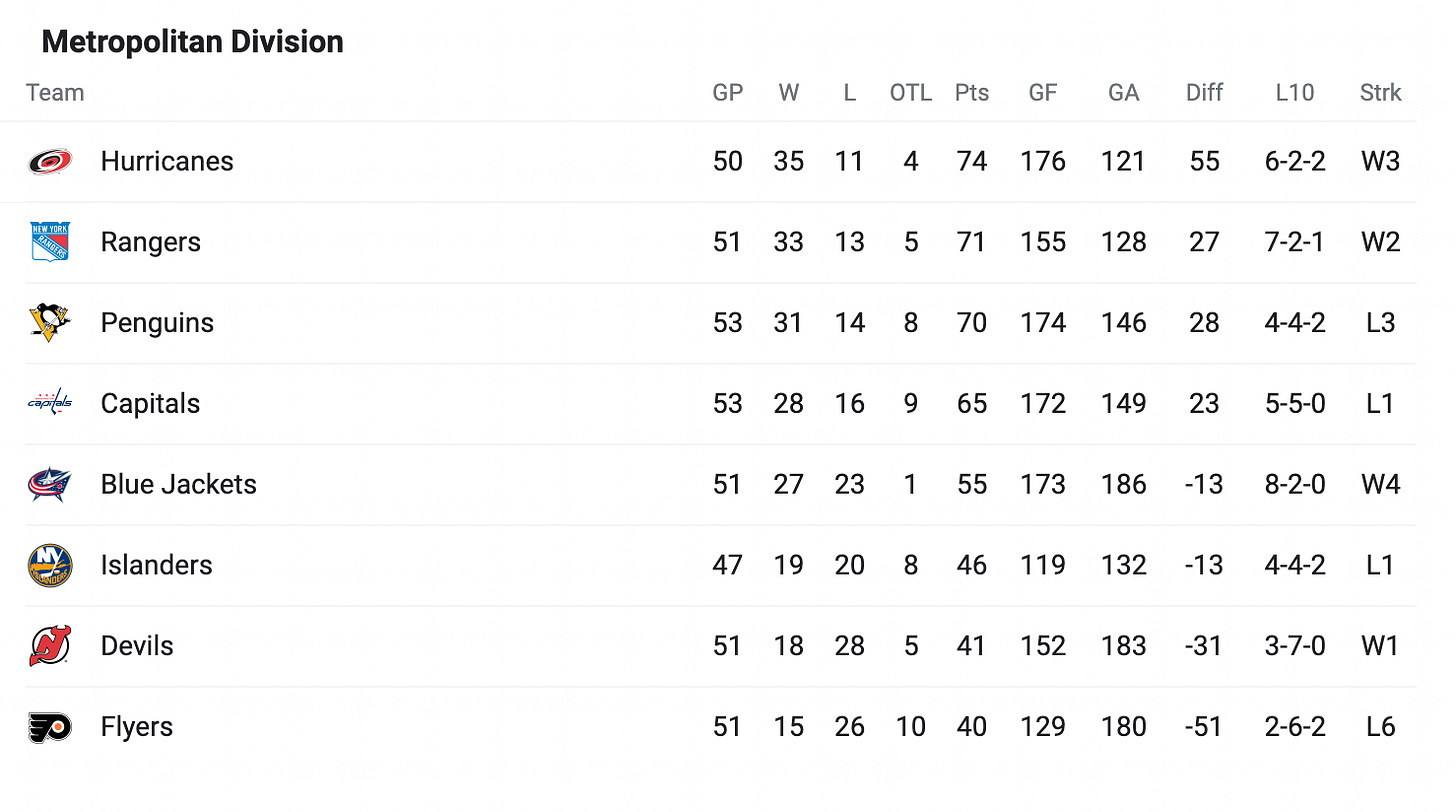Click the Flyers team name
Screen dimensions: 1456x812
(x=137, y=727)
